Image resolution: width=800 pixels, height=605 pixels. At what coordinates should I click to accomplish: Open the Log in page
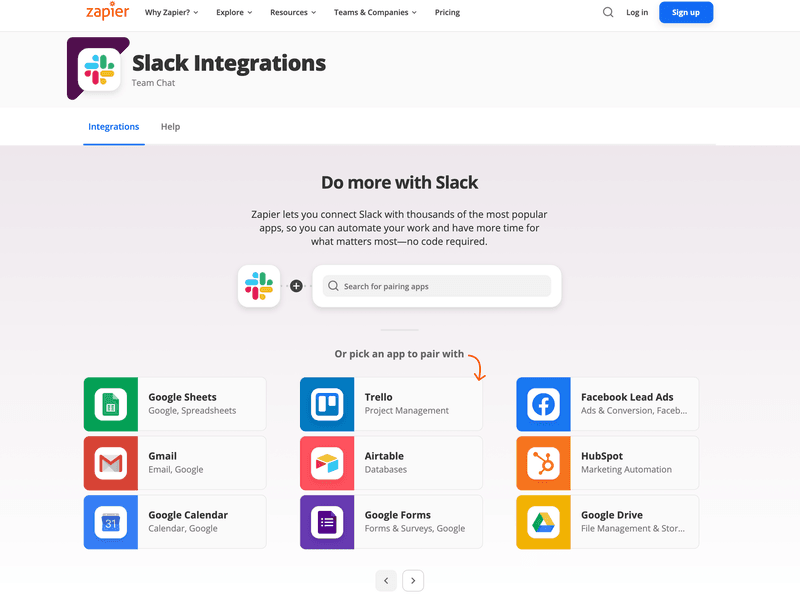point(637,12)
